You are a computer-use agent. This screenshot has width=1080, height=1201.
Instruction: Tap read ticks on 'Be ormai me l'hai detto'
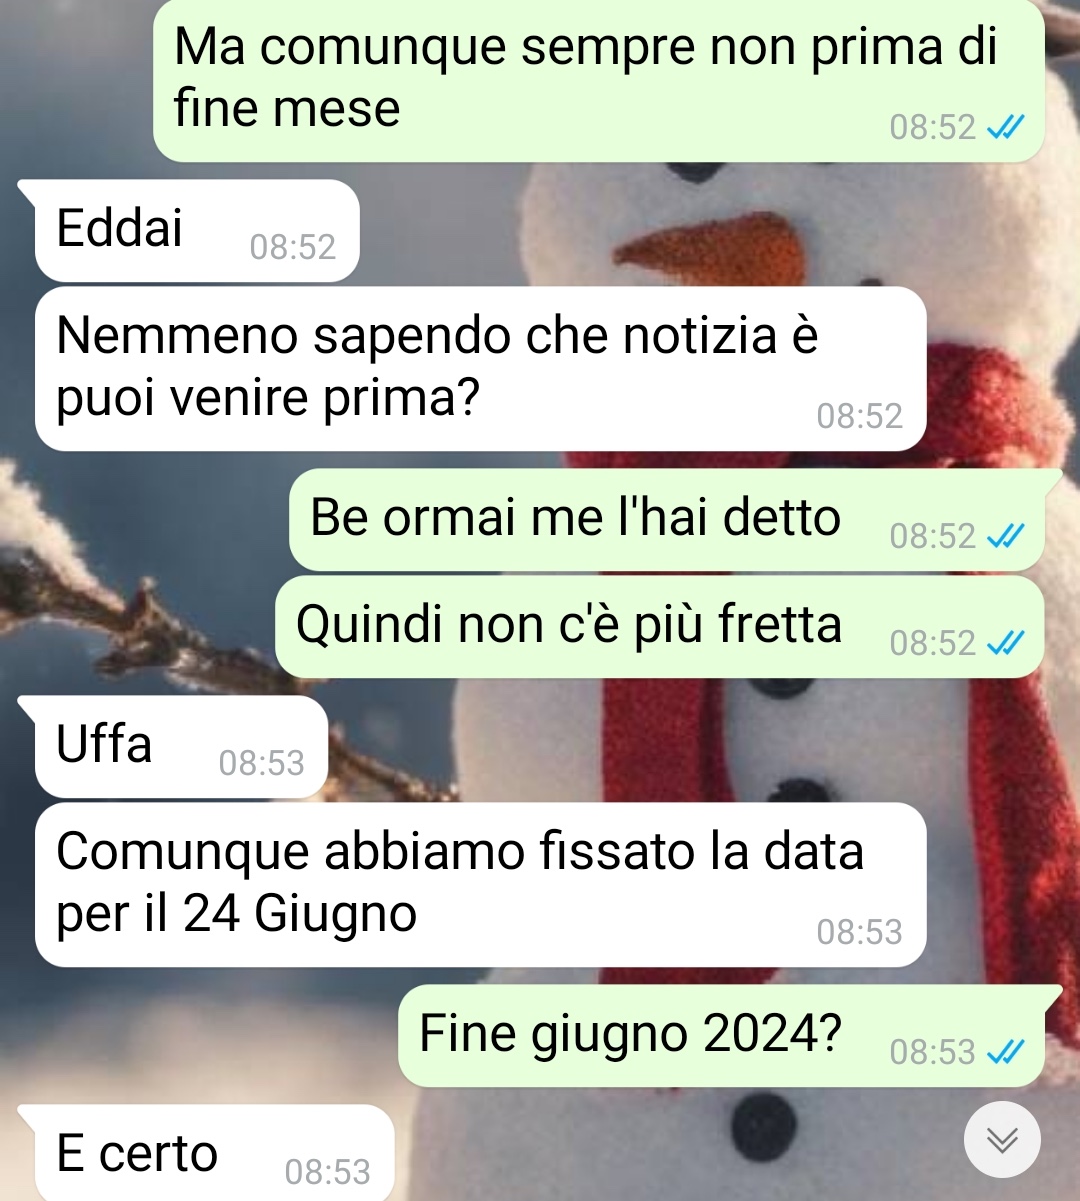(x=1005, y=537)
